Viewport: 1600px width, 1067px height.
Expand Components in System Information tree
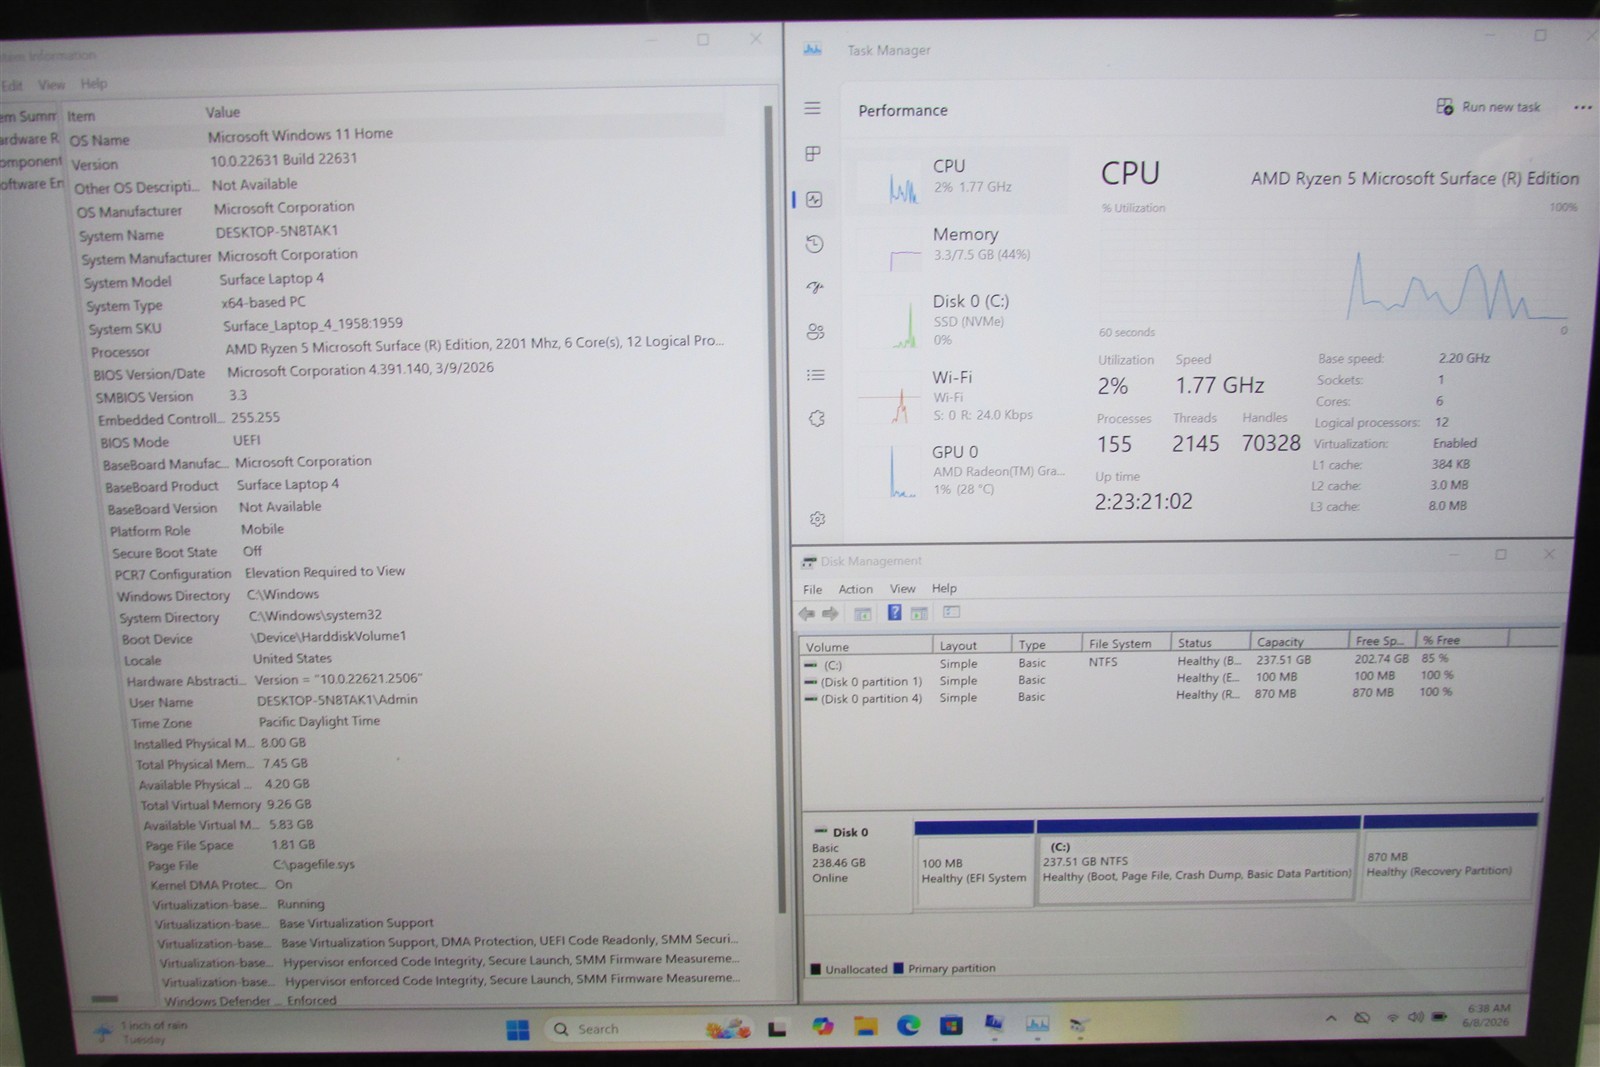[31, 161]
